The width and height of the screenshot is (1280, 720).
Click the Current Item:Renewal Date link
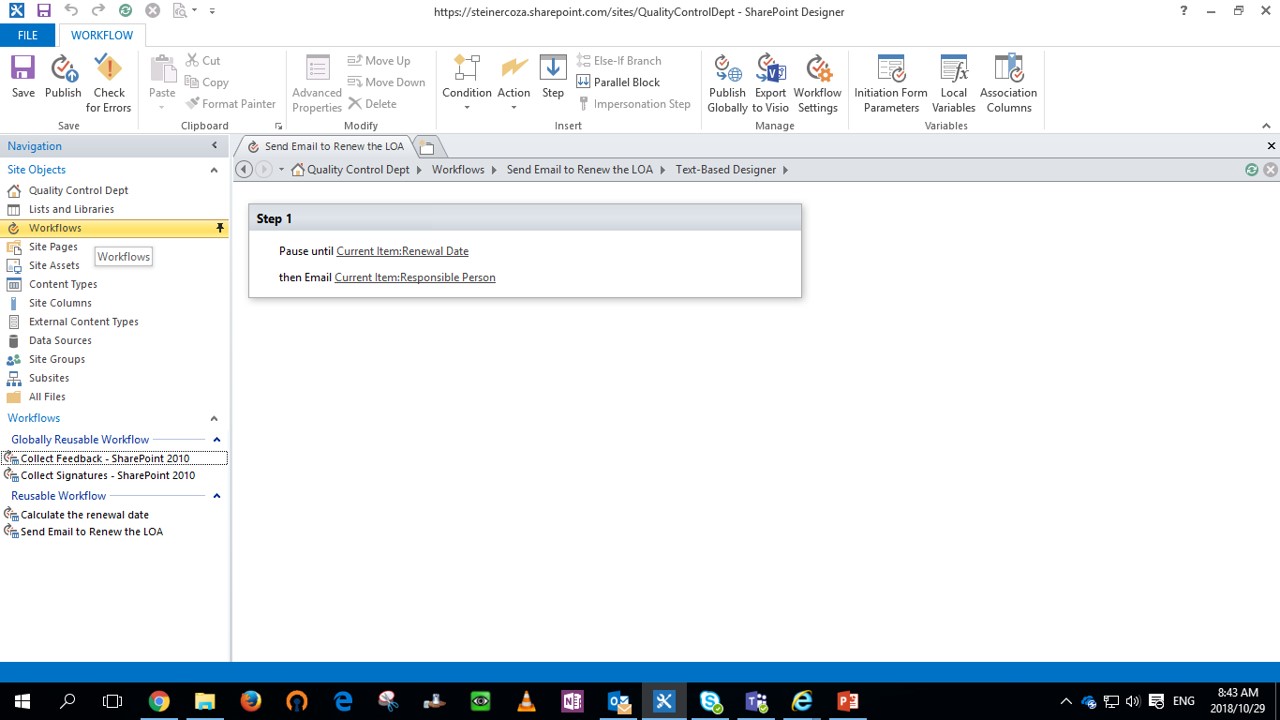402,251
